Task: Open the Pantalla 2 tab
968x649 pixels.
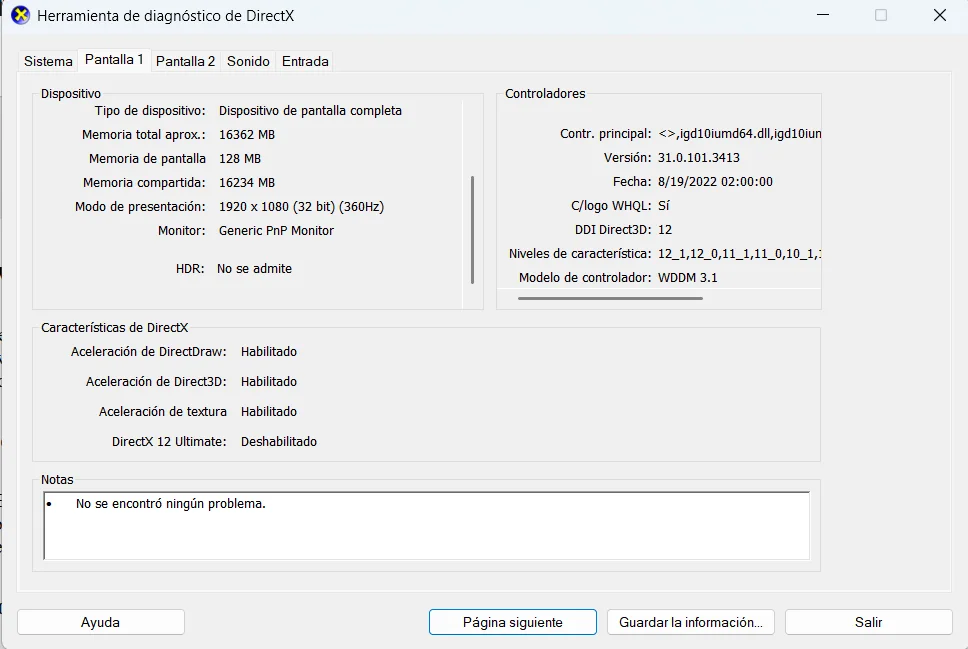Action: [185, 61]
